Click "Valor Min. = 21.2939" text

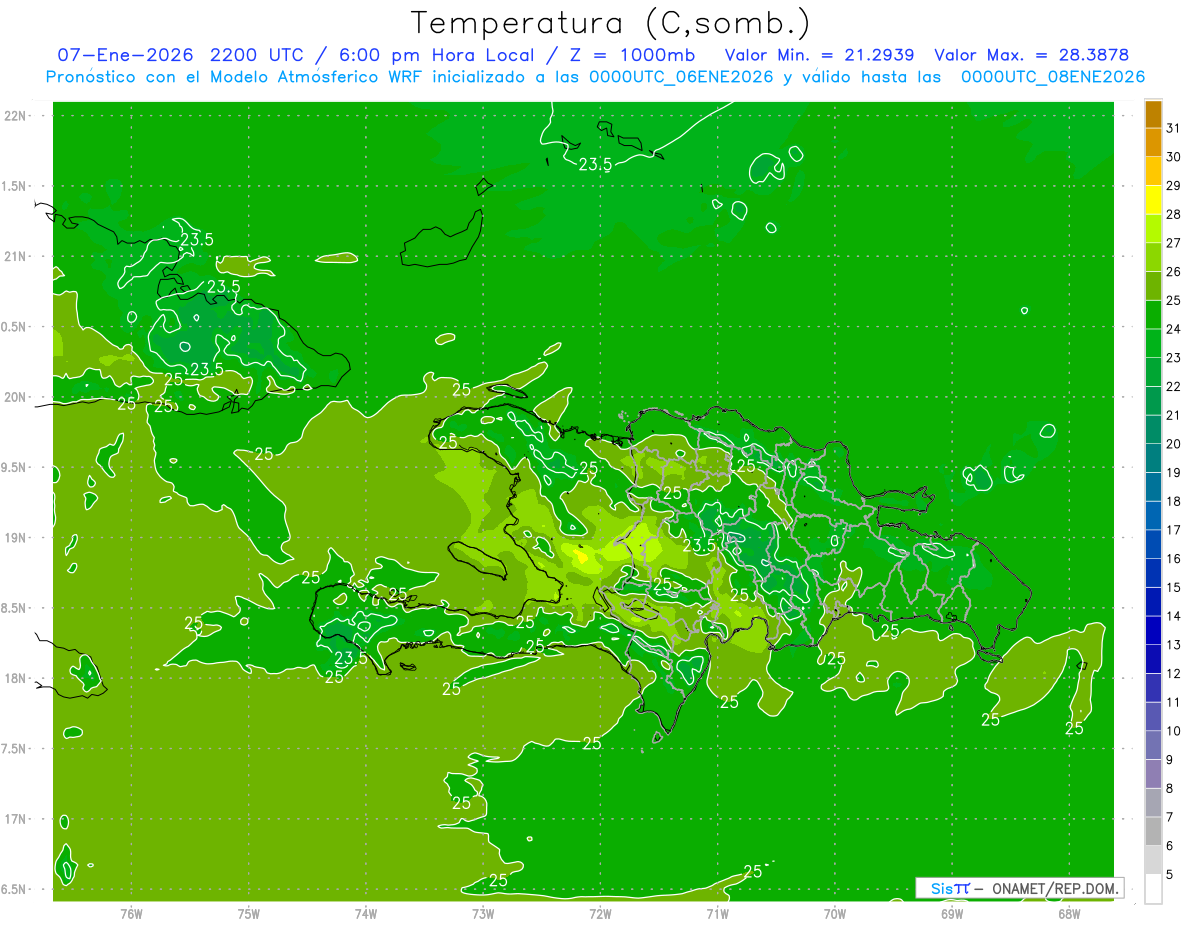click(x=819, y=55)
